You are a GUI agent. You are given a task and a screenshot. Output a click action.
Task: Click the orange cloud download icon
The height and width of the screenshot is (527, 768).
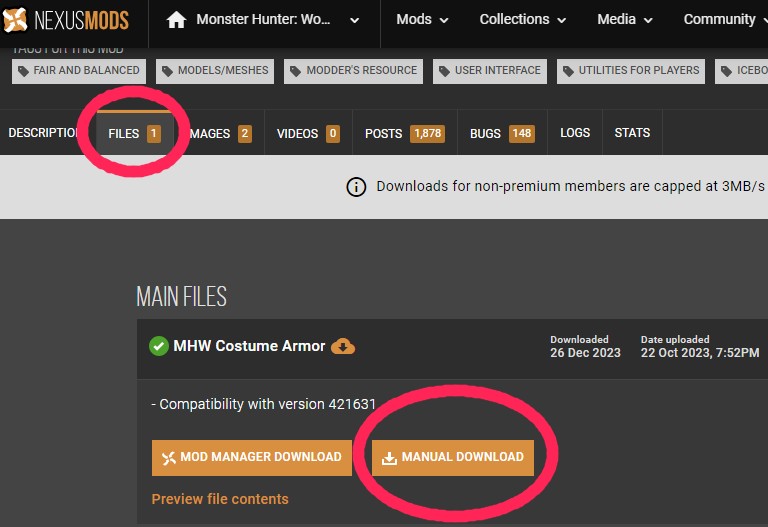pyautogui.click(x=343, y=346)
